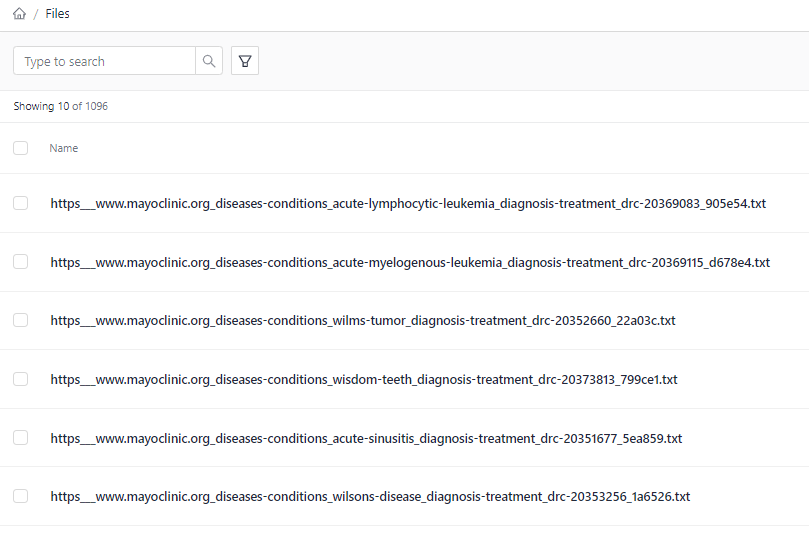
Task: Go to home via breadcrumb house icon
Action: 19,14
